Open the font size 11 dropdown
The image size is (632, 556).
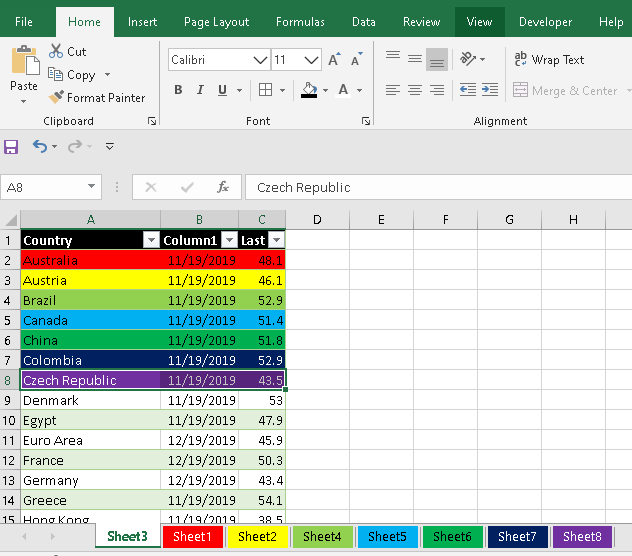311,60
